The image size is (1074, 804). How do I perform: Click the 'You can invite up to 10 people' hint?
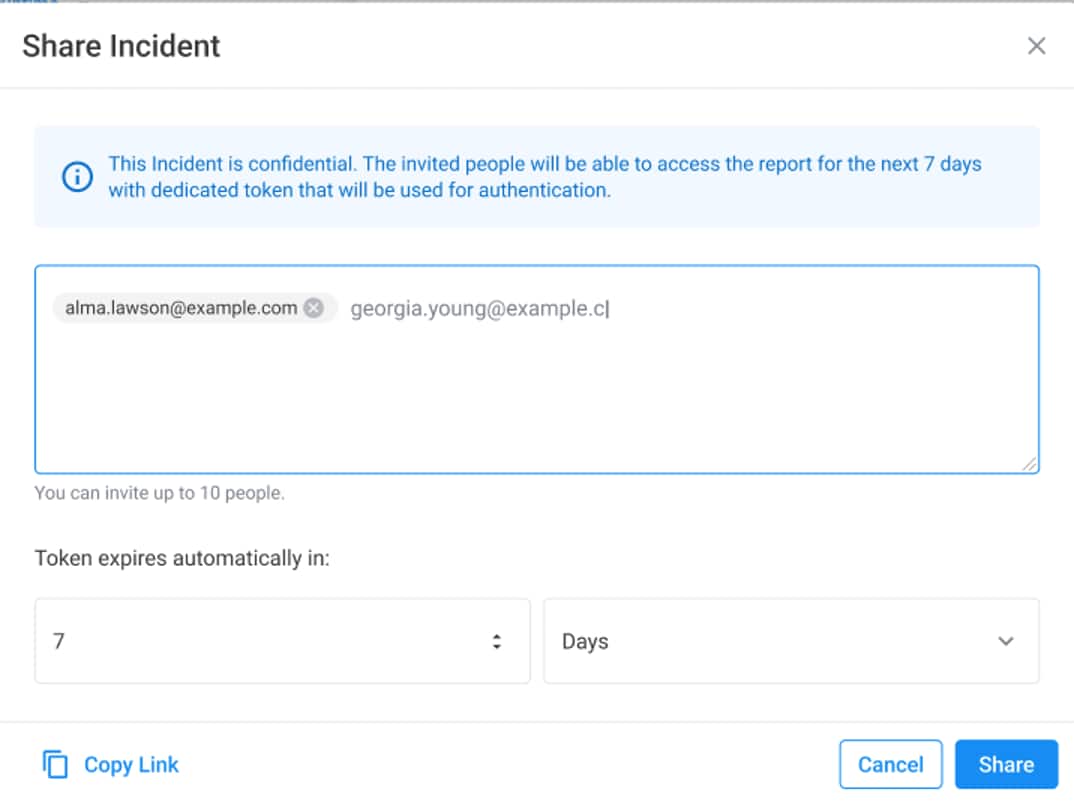pyautogui.click(x=159, y=493)
